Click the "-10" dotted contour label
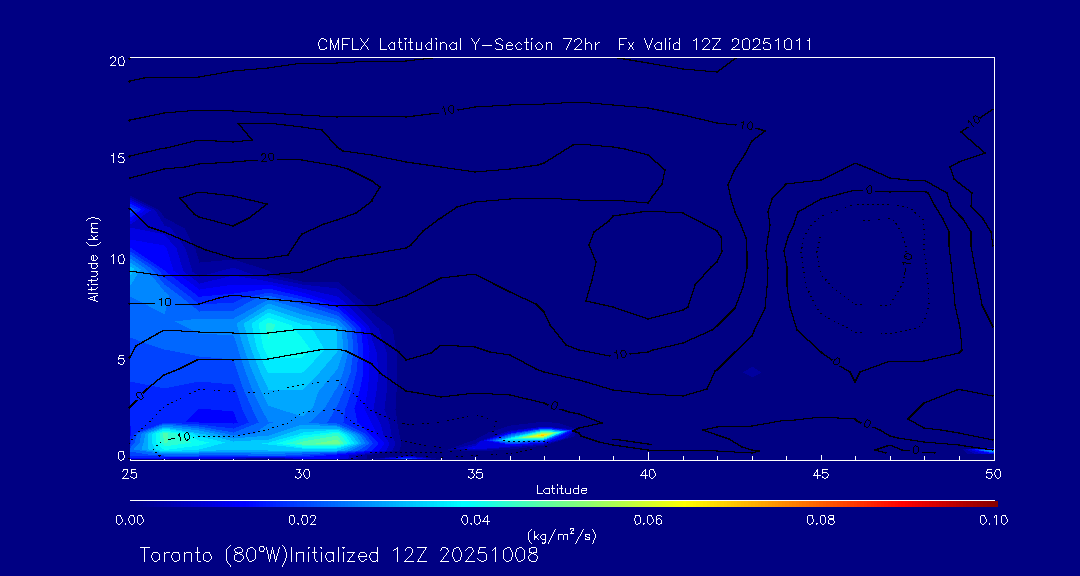 179,437
